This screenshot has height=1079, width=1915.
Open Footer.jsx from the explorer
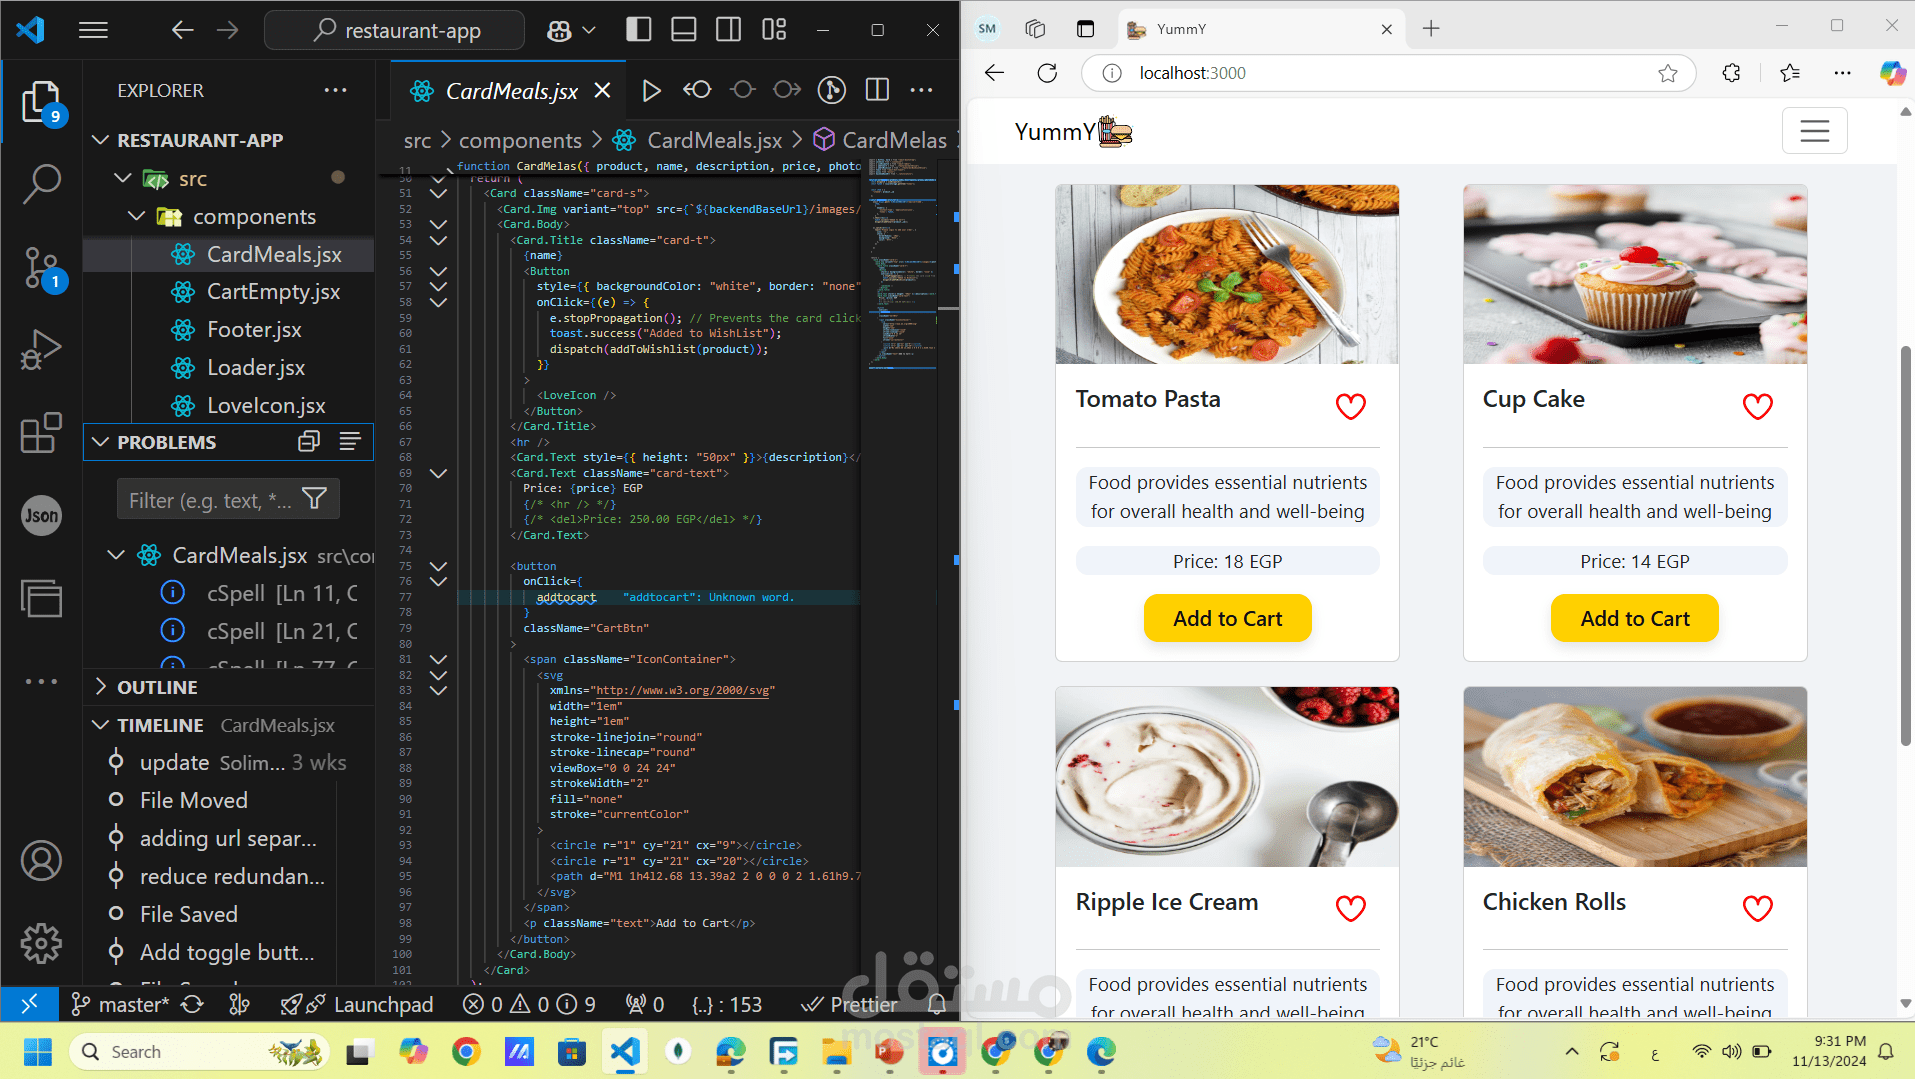pyautogui.click(x=253, y=330)
